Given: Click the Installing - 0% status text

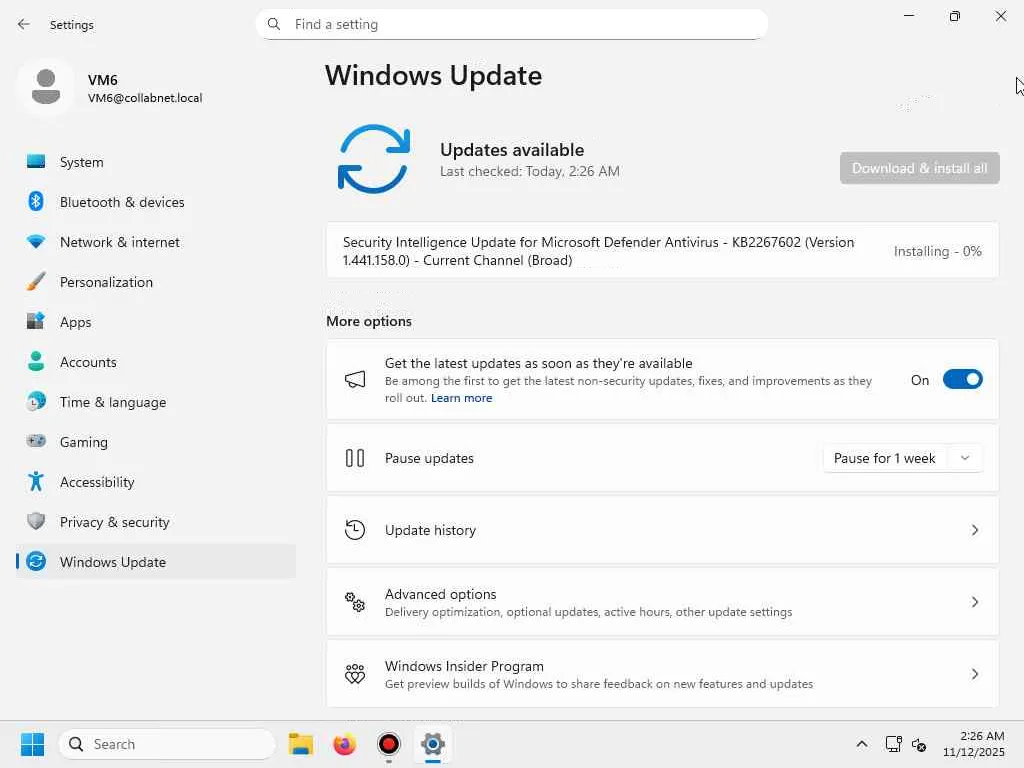Looking at the screenshot, I should [x=937, y=251].
